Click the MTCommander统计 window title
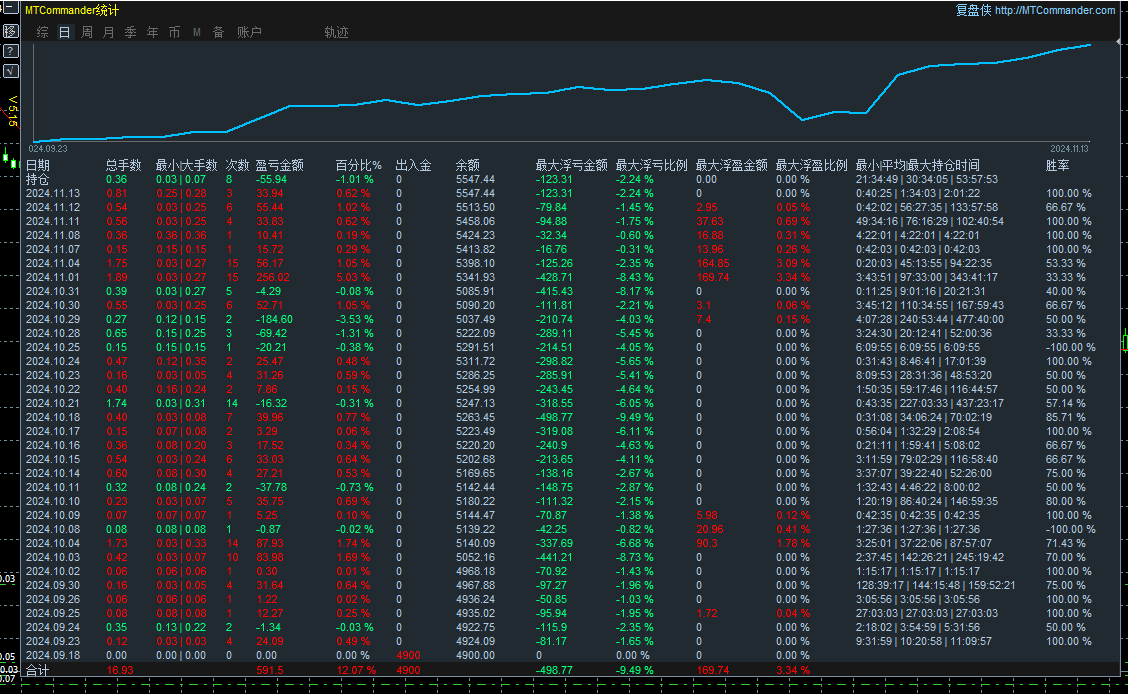Image resolution: width=1128 pixels, height=694 pixels. click(x=72, y=10)
